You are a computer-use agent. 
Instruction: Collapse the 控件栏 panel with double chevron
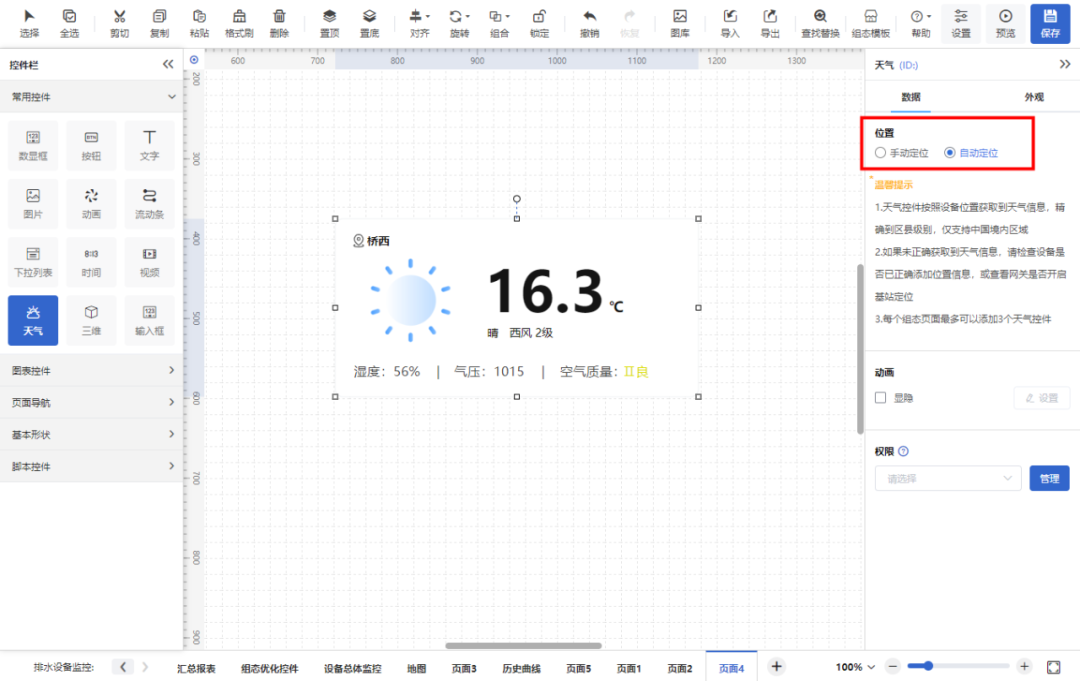pos(168,64)
